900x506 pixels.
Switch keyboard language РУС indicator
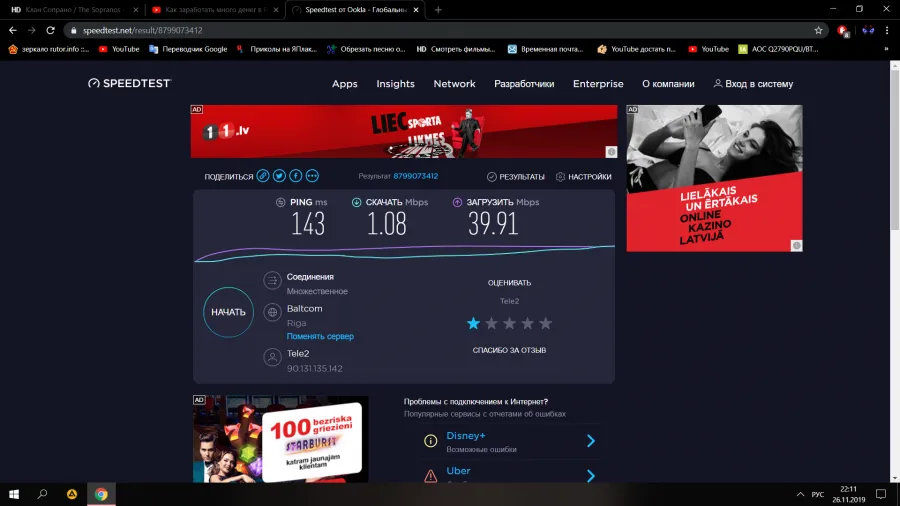tap(818, 494)
